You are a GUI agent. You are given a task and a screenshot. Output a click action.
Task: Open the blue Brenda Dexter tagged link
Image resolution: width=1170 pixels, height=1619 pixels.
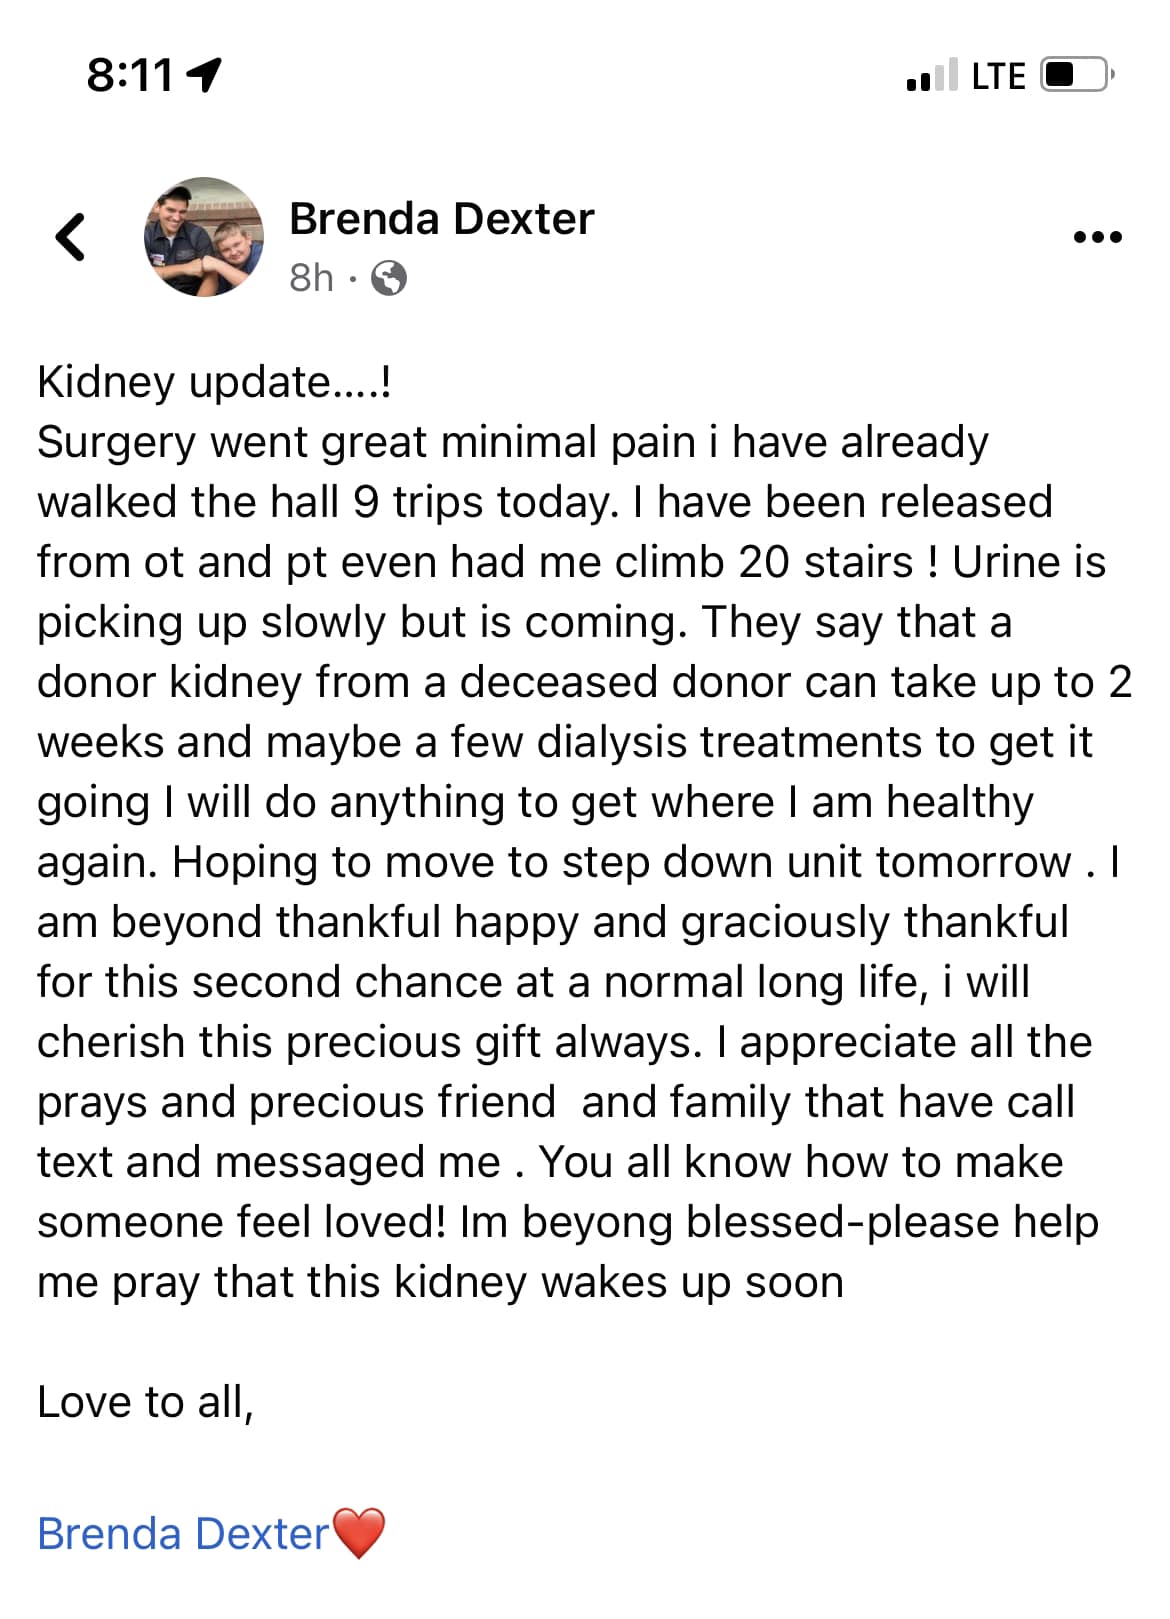[183, 1533]
